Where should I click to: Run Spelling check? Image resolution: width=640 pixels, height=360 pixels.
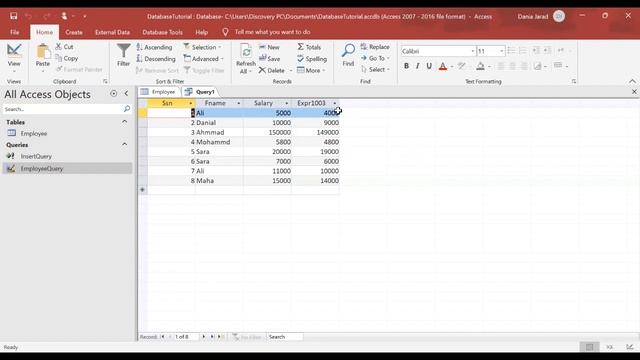tap(312, 58)
